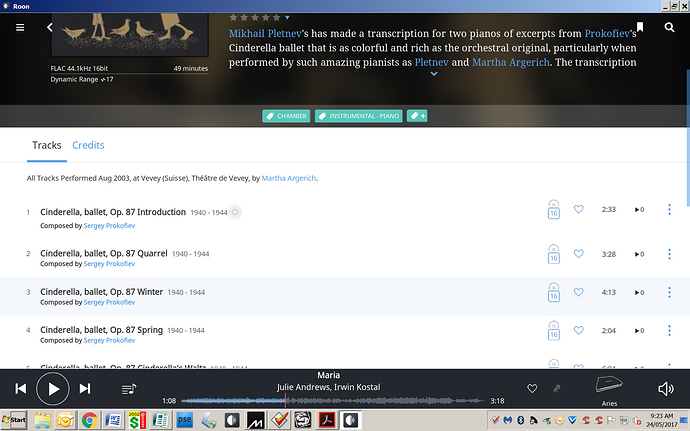Favorite the Winter track with heart
The width and height of the screenshot is (690, 431).
click(x=579, y=292)
